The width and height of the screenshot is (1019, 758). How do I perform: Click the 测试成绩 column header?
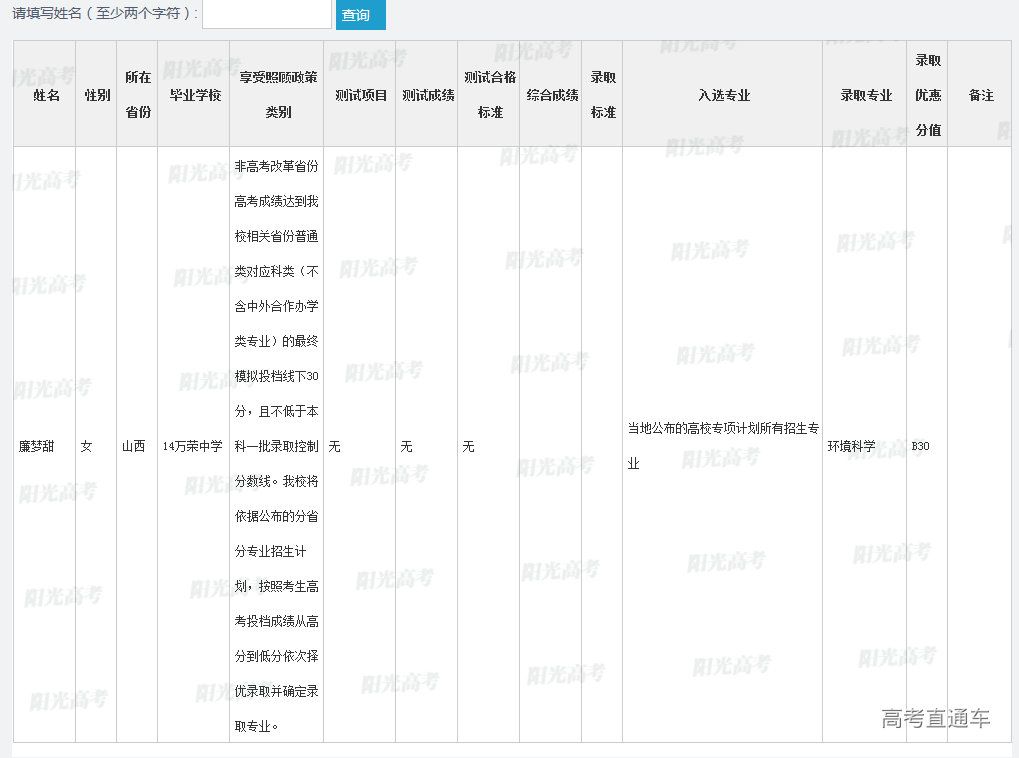tap(427, 95)
